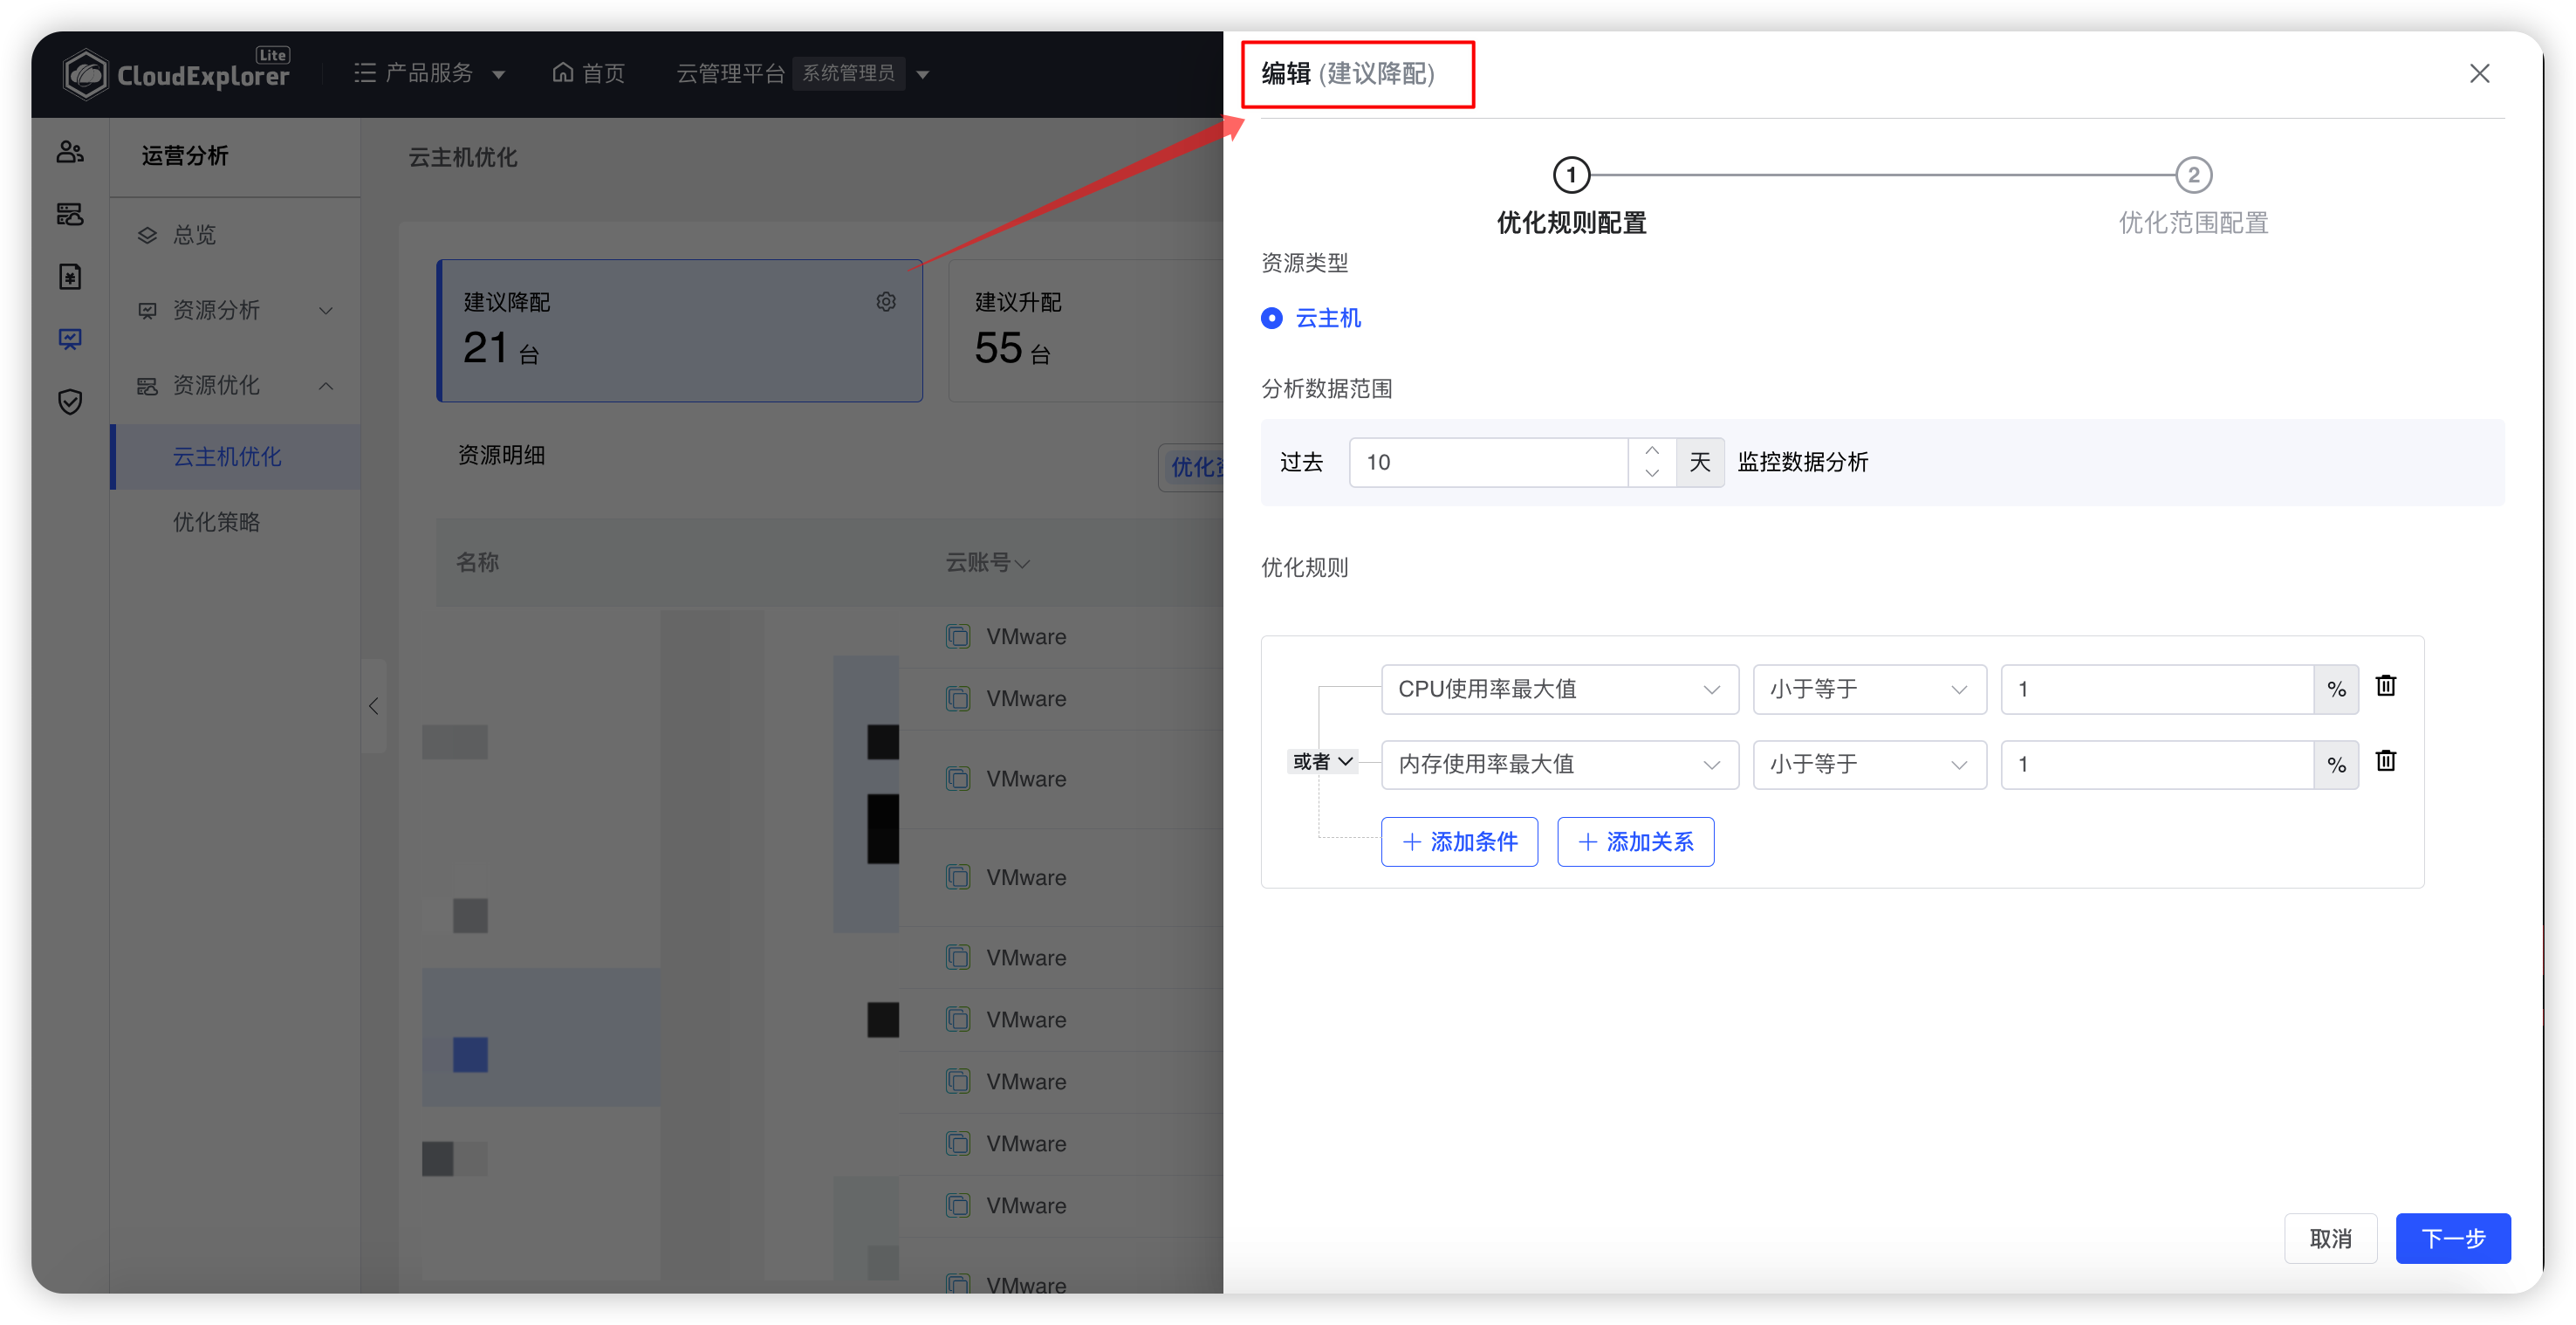Open the 内存使用率最大值 metric dropdown
The image size is (2576, 1325).
[1559, 765]
